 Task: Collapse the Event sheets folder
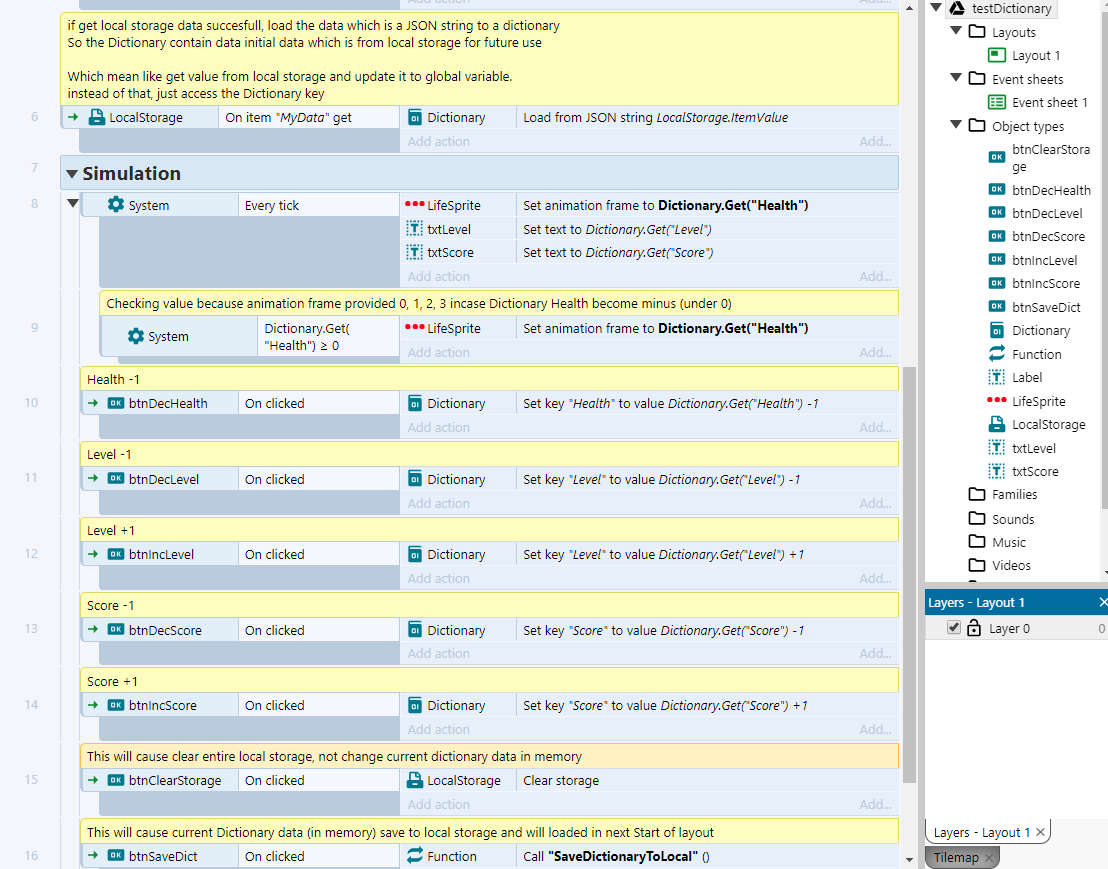[956, 78]
